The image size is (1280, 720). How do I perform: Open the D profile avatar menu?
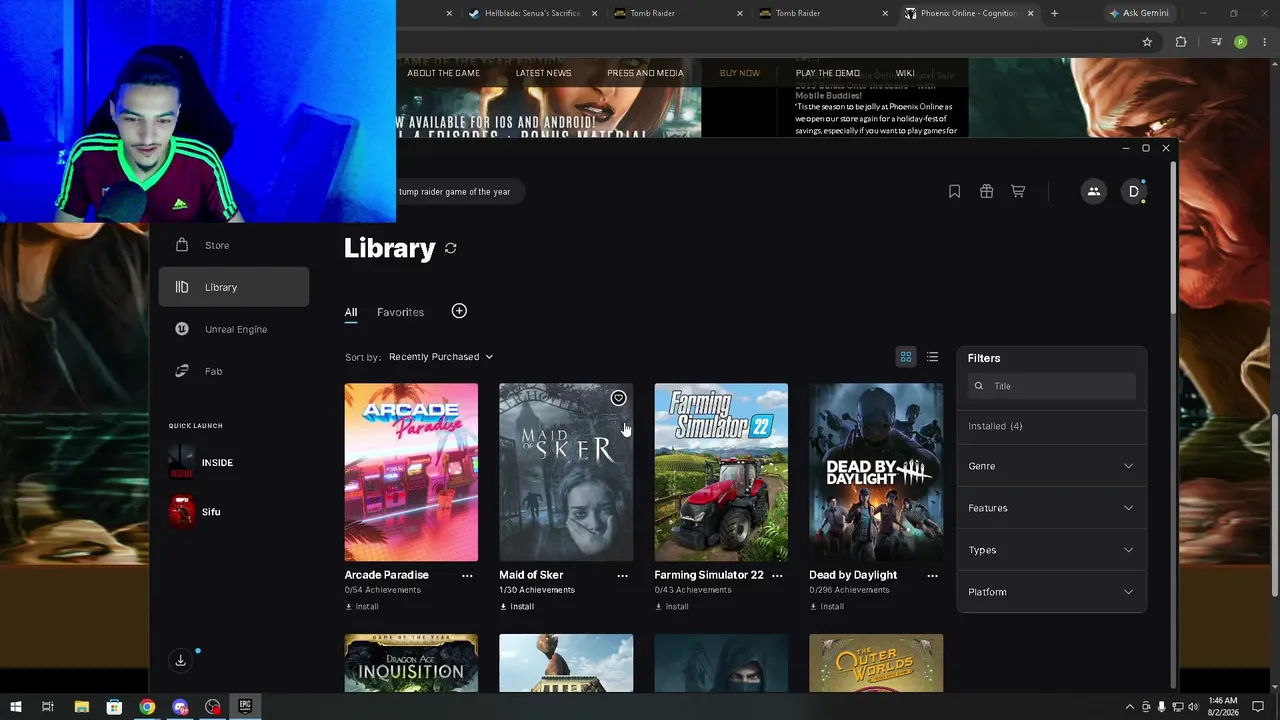point(1133,191)
